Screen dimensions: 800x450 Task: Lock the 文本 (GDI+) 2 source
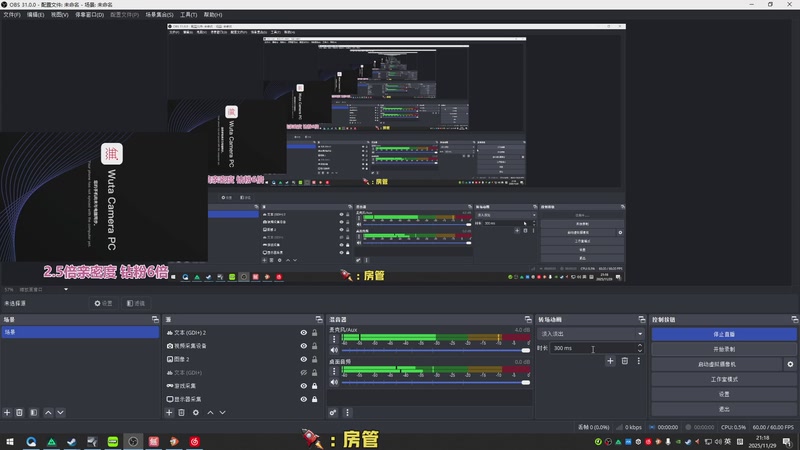[315, 333]
